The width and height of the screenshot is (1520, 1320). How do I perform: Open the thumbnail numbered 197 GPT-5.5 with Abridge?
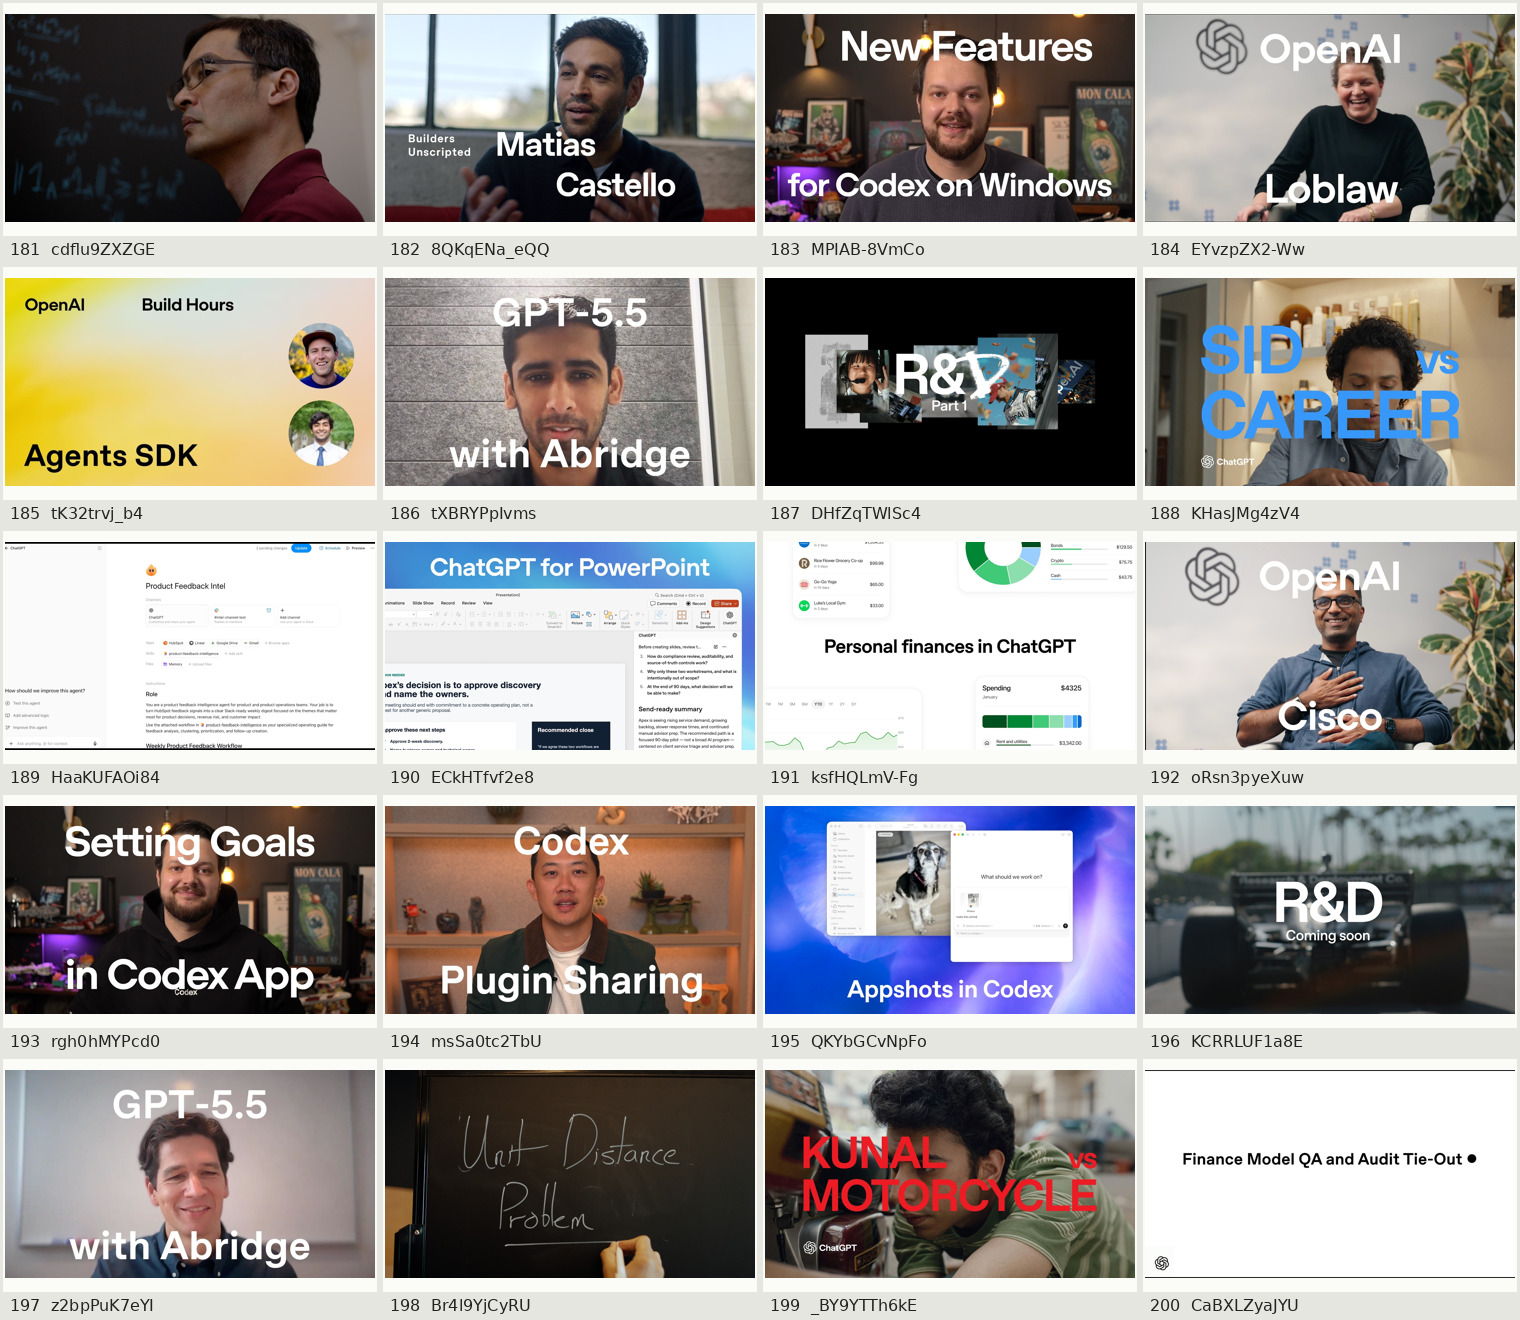pyautogui.click(x=190, y=1174)
